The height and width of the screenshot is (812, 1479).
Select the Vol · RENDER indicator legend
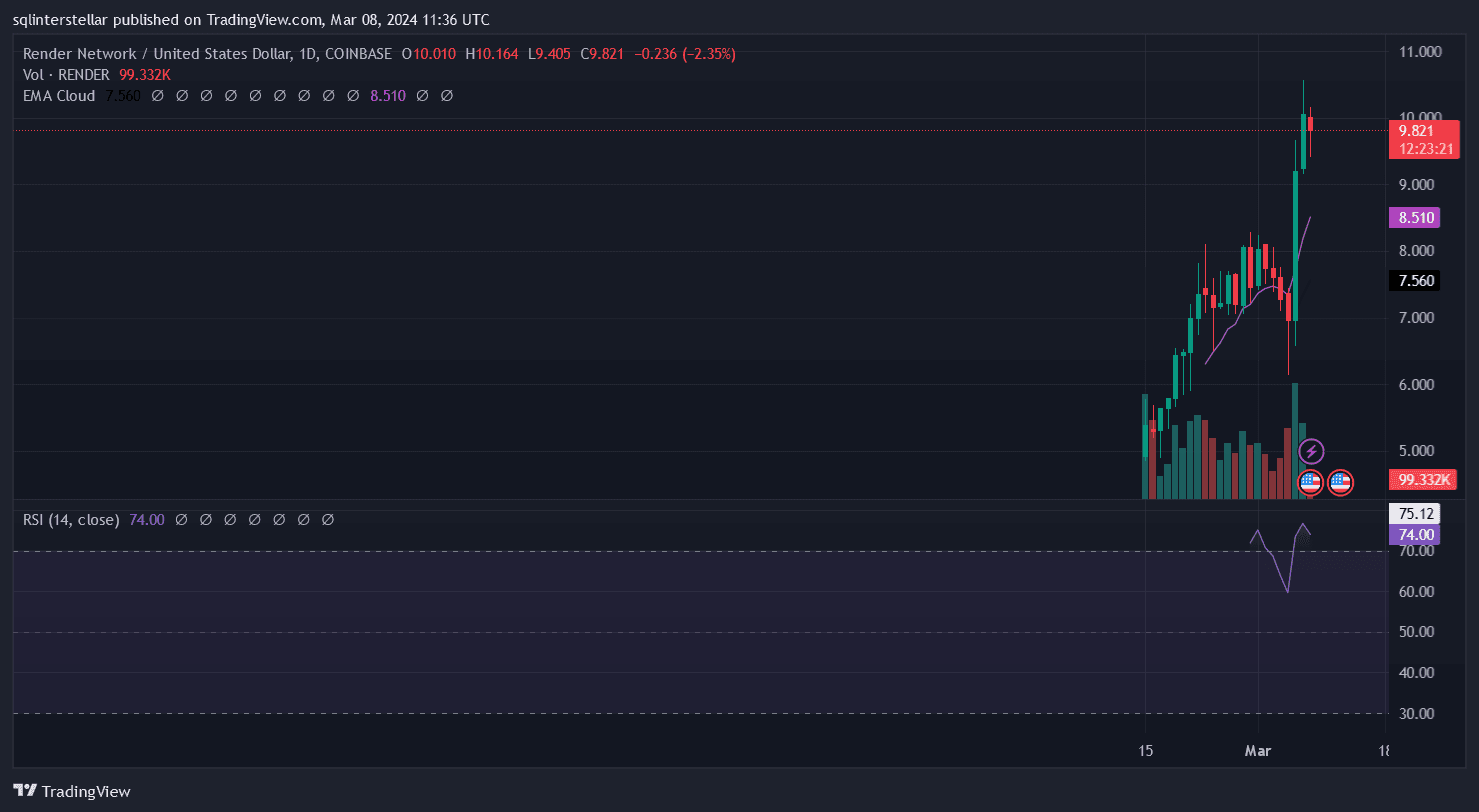tap(66, 75)
